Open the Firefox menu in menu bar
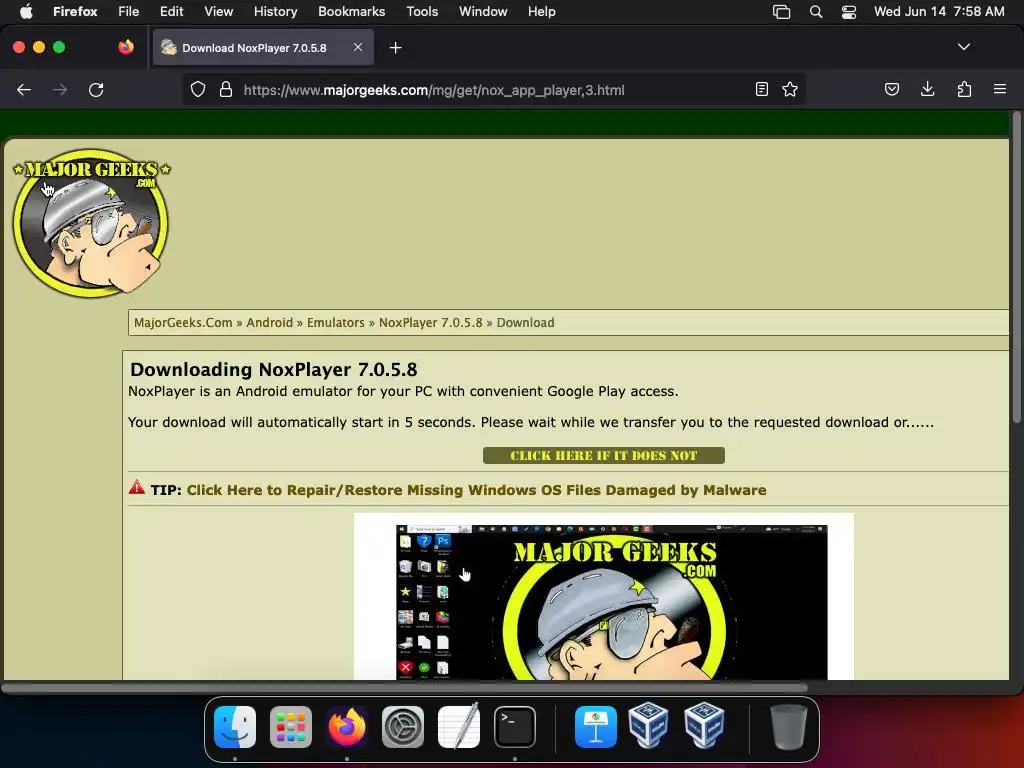Screen dimensions: 1024x768 (75, 12)
